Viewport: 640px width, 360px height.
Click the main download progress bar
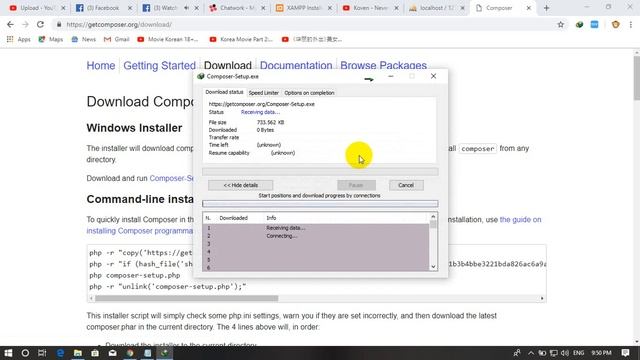click(320, 172)
